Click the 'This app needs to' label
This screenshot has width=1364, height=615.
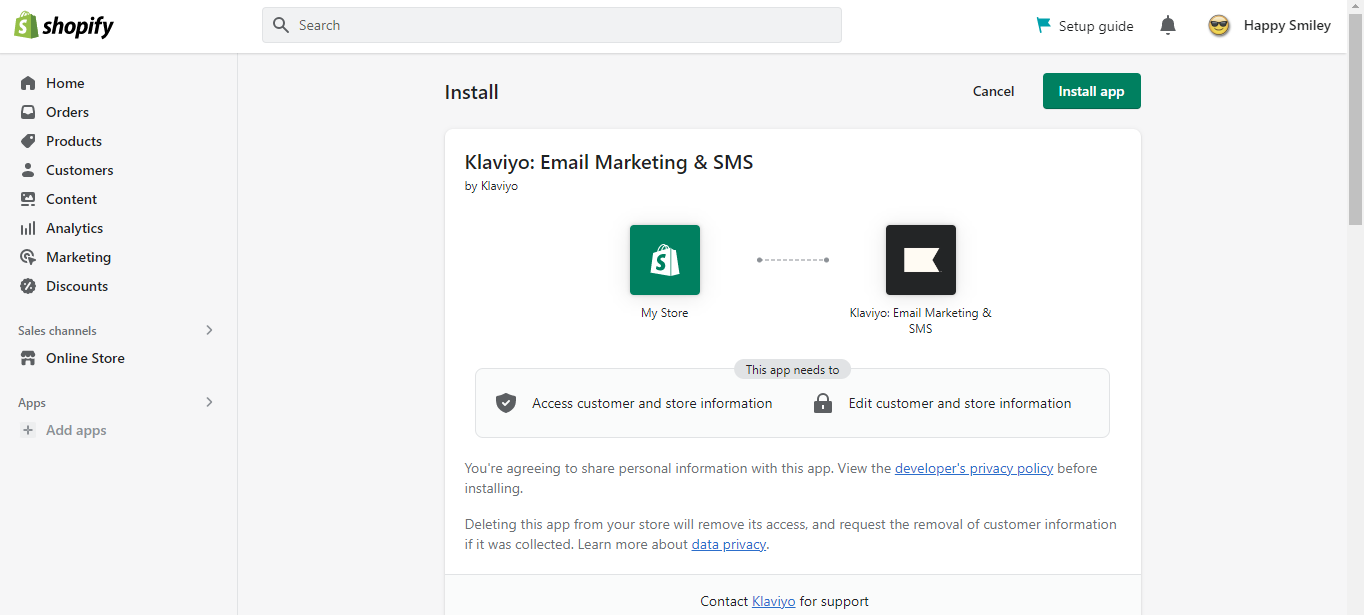pyautogui.click(x=793, y=369)
